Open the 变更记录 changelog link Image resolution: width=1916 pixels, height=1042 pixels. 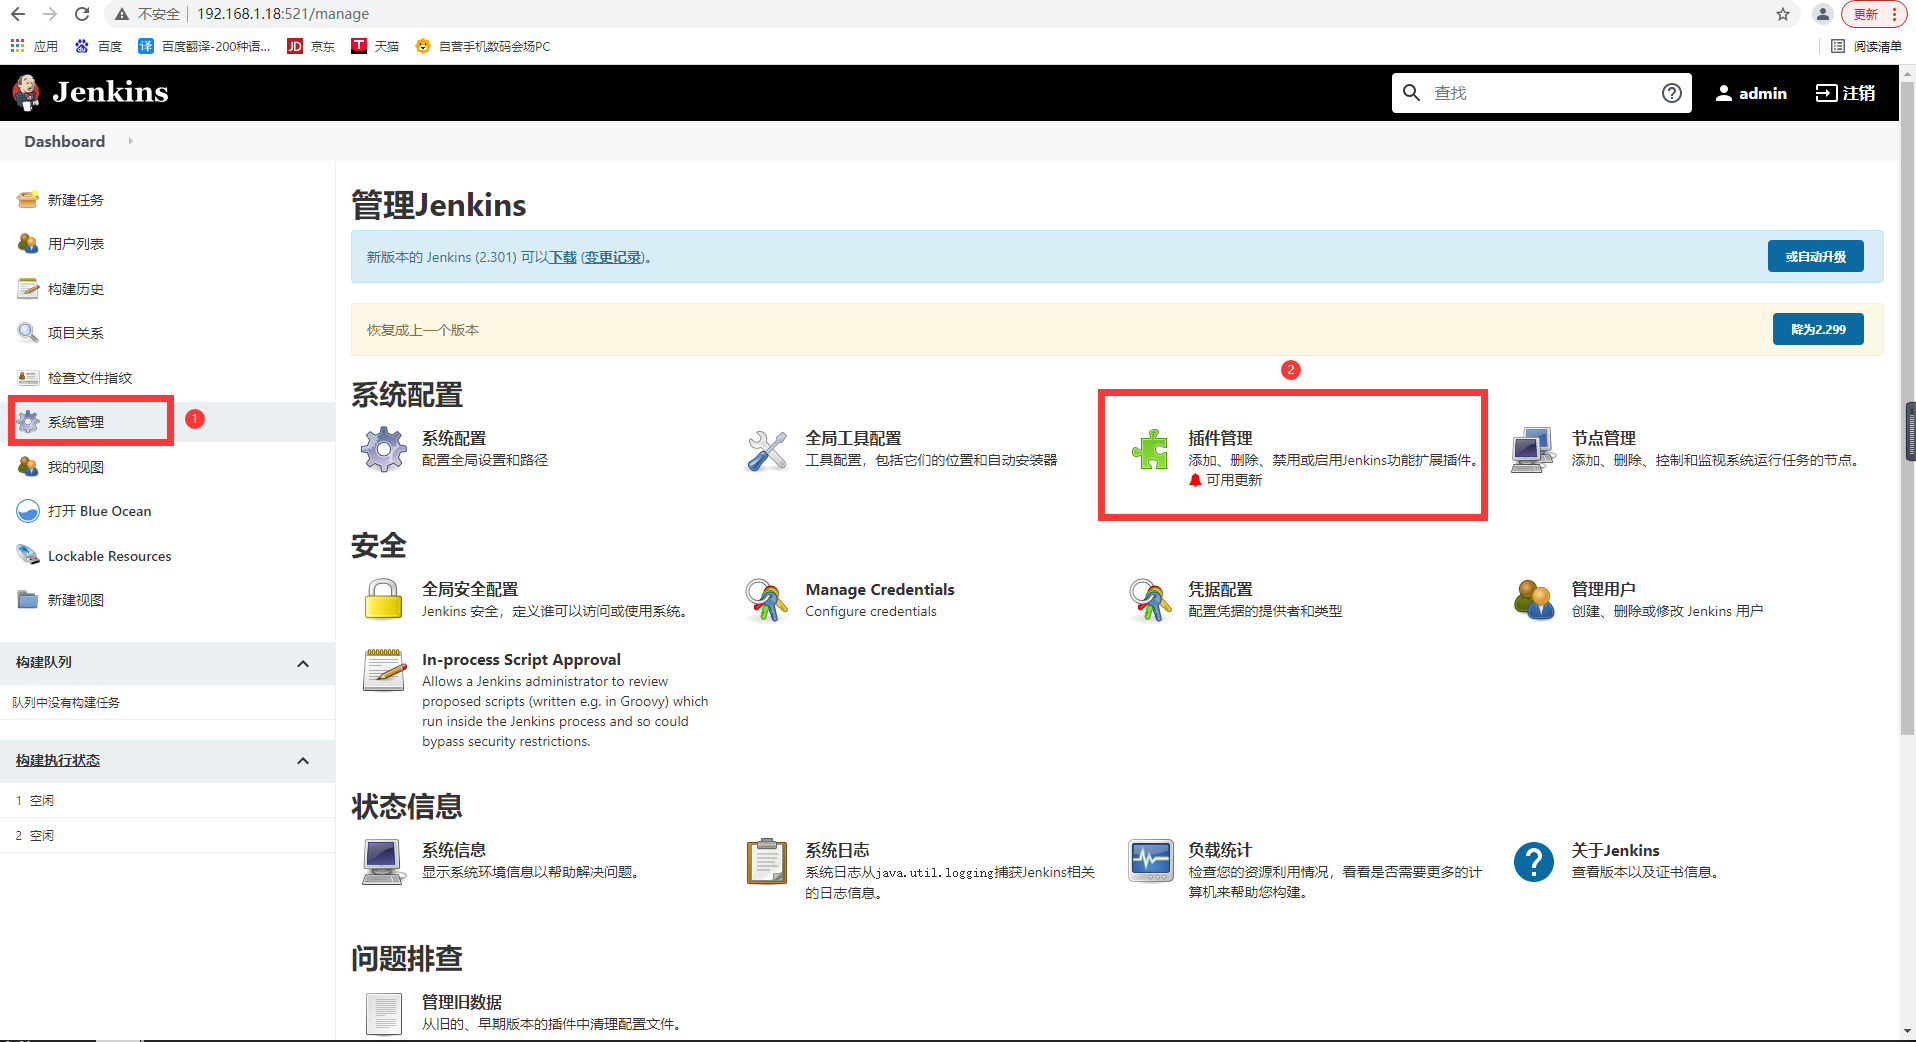(613, 257)
